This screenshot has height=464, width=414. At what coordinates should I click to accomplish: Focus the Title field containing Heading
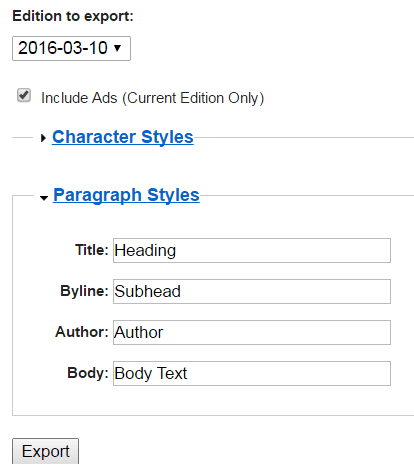[252, 250]
